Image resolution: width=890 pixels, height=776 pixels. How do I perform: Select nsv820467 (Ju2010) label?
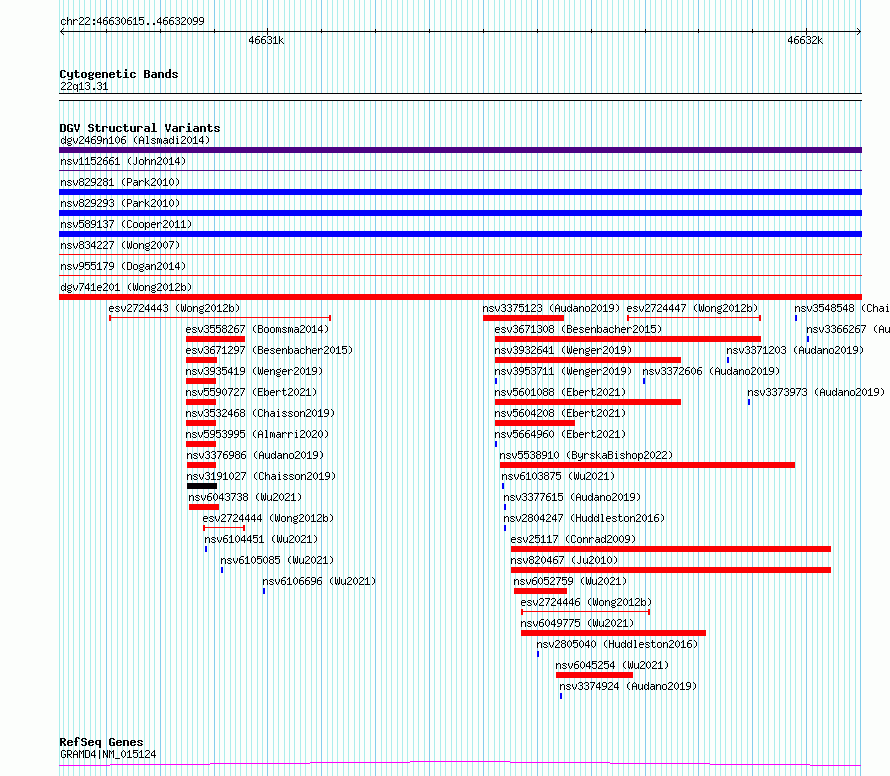[x=564, y=560]
